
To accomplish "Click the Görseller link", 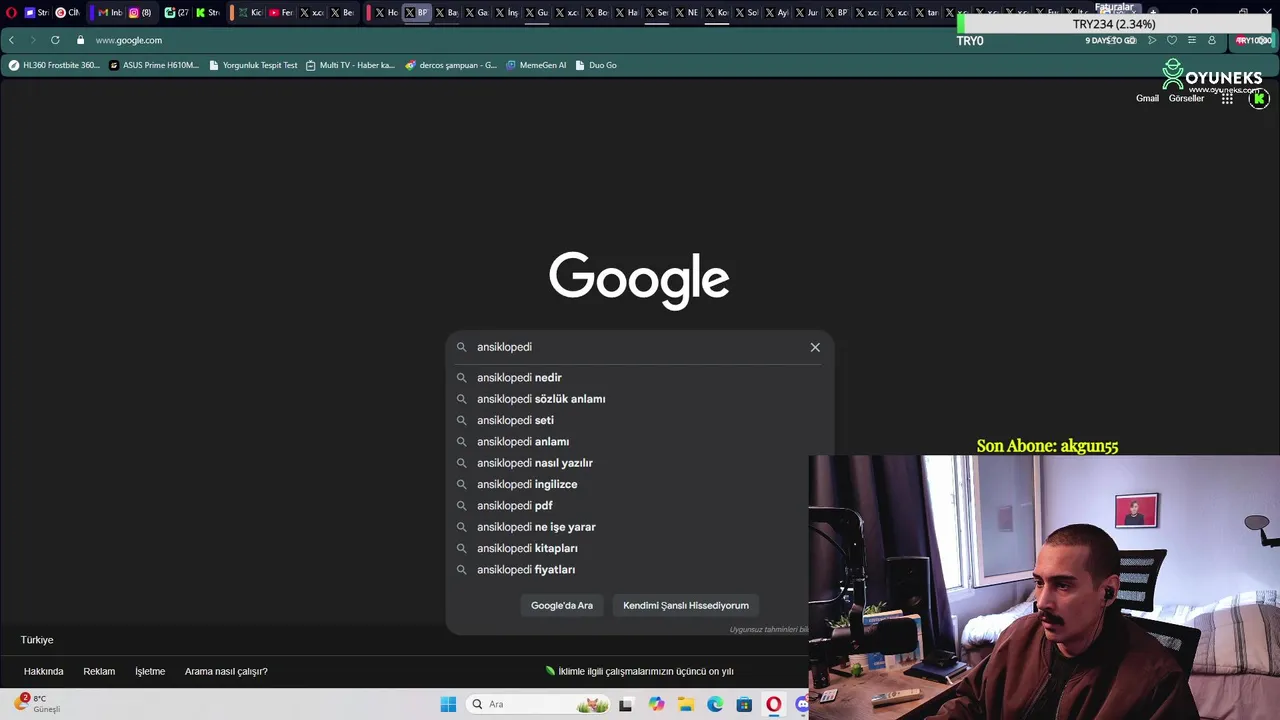I will coord(1186,98).
